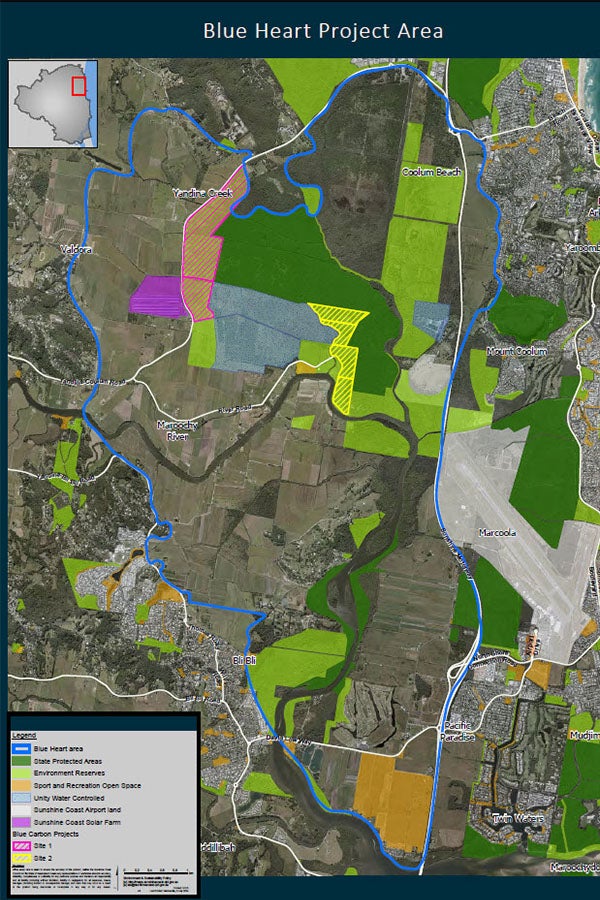Image resolution: width=600 pixels, height=900 pixels.
Task: Select the Unity Water Controlled blue swatch
Action: click(22, 798)
